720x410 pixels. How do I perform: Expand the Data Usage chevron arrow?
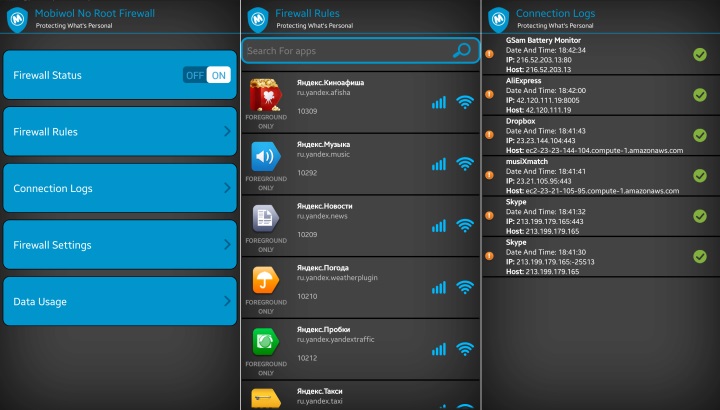(227, 301)
